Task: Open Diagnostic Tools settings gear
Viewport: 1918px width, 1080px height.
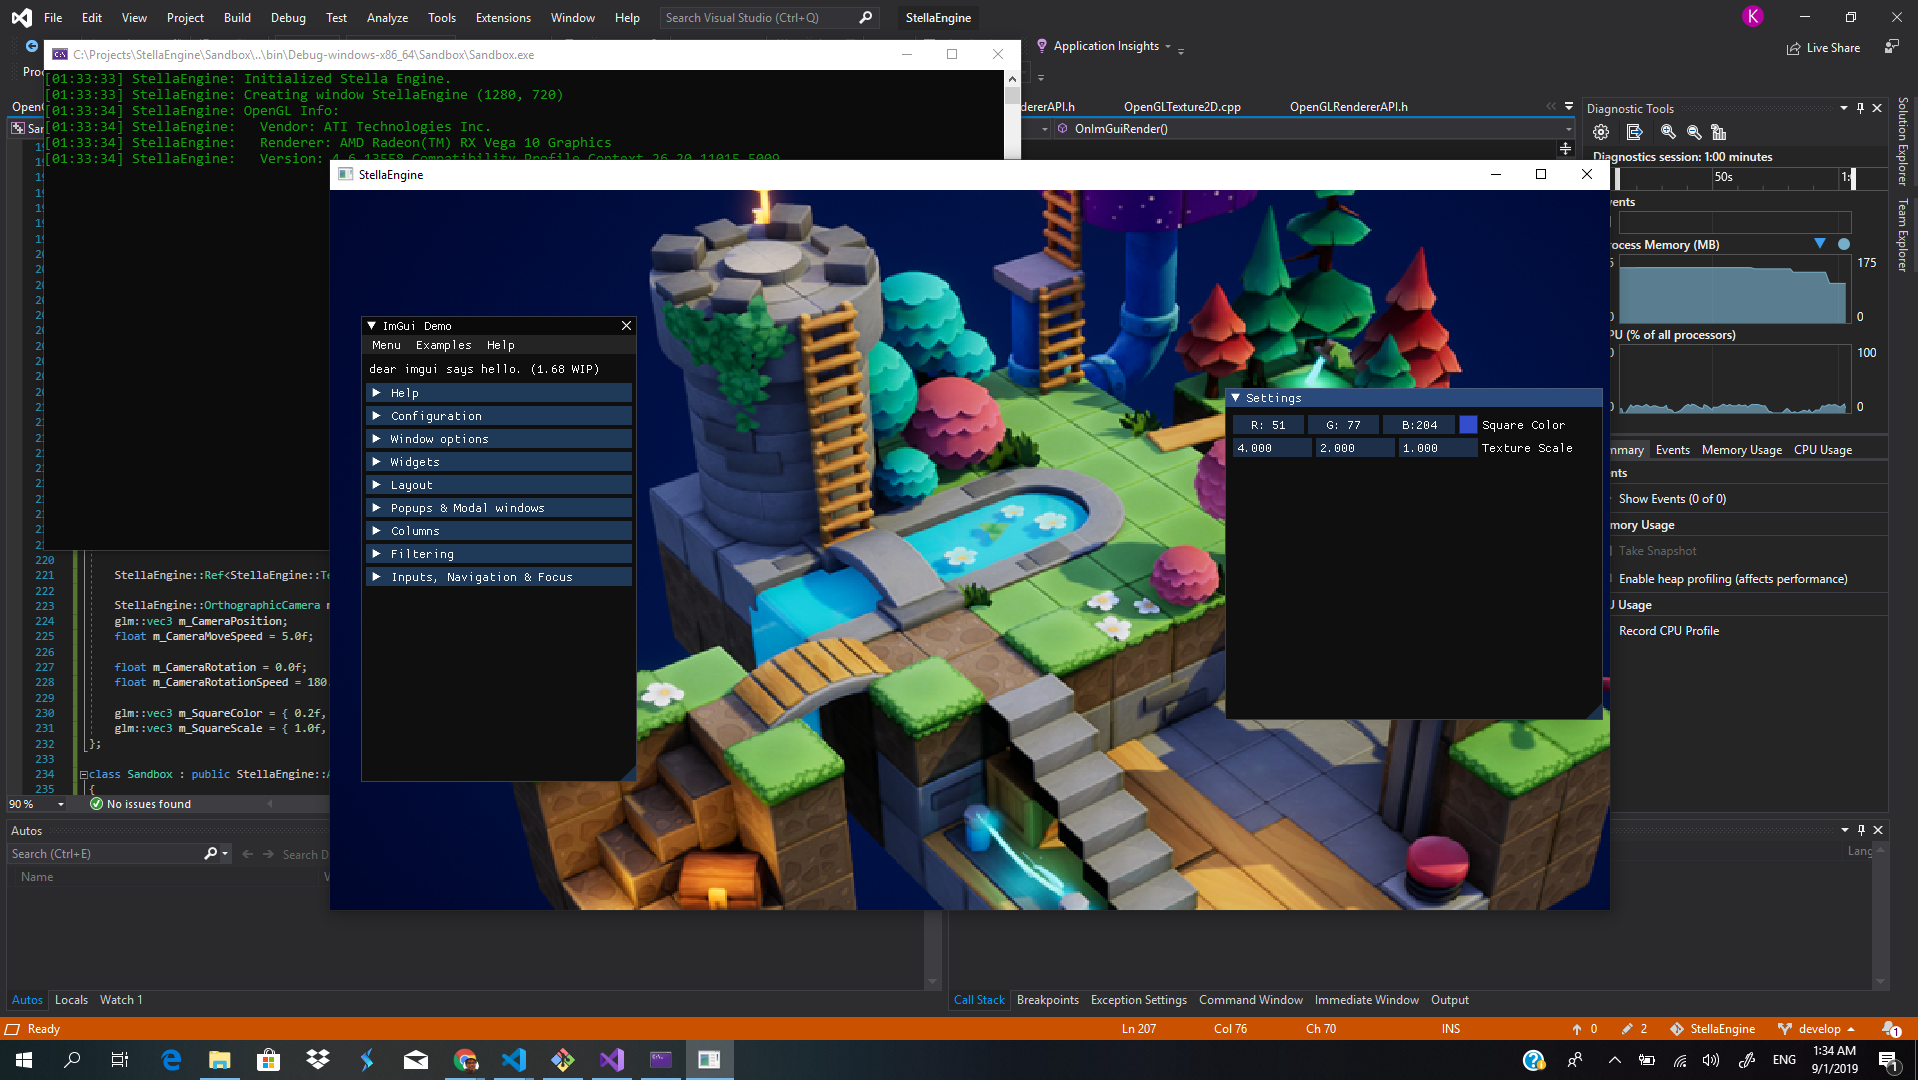Action: tap(1601, 132)
